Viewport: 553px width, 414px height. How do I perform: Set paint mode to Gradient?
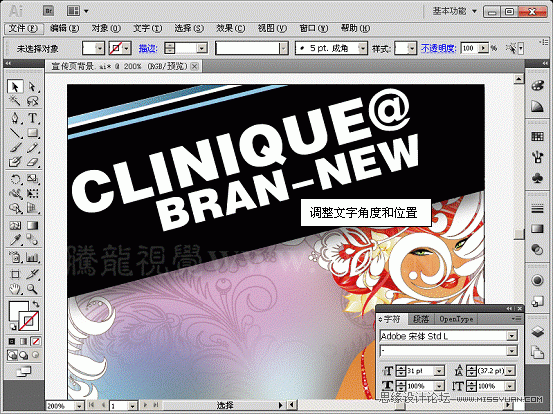pos(24,341)
